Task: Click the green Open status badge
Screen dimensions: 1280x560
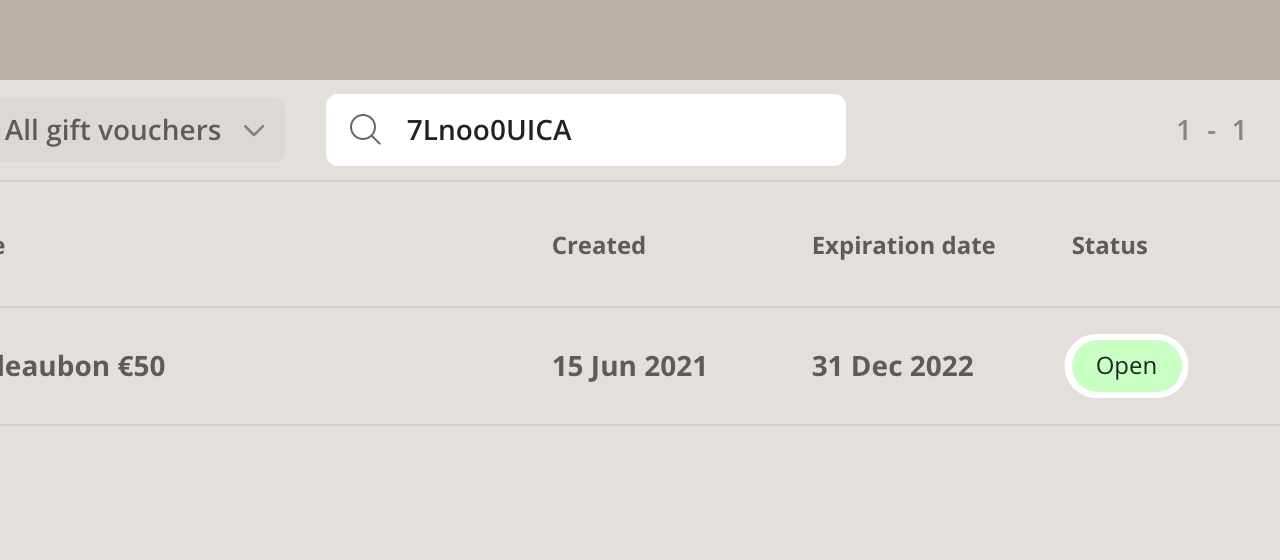Action: pyautogui.click(x=1126, y=366)
